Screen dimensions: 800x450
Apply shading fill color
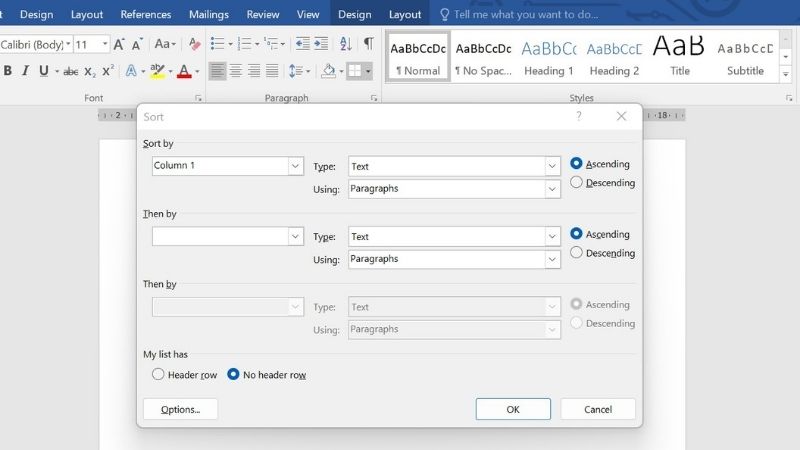(x=328, y=71)
